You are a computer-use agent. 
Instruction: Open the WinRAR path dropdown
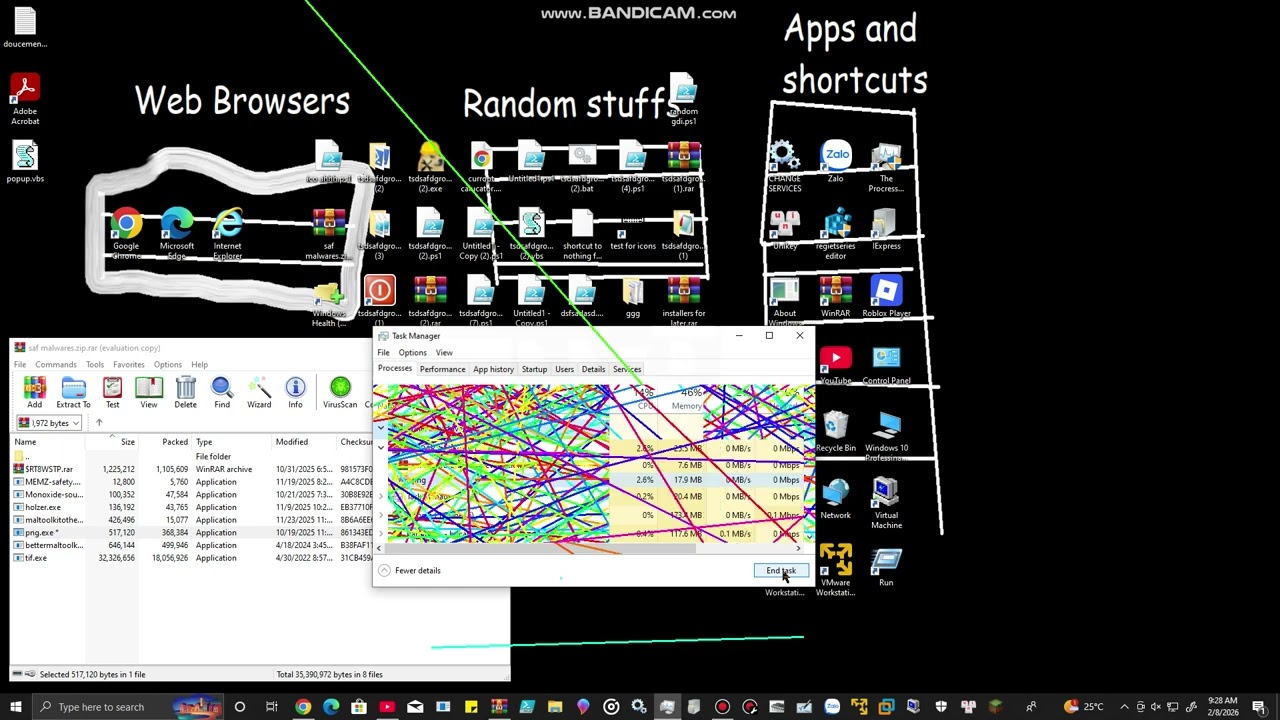[75, 423]
